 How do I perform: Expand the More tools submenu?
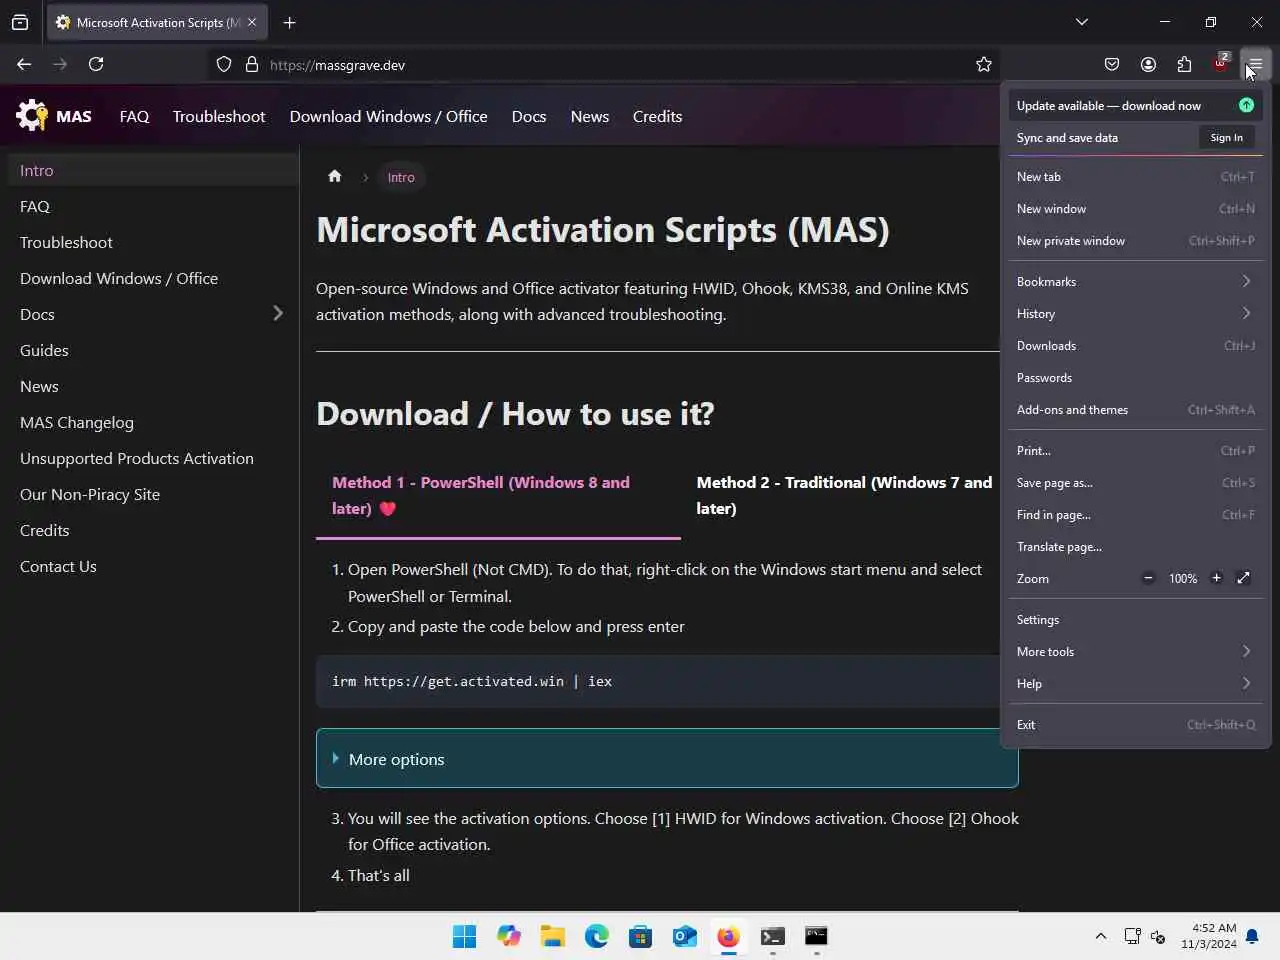1135,651
